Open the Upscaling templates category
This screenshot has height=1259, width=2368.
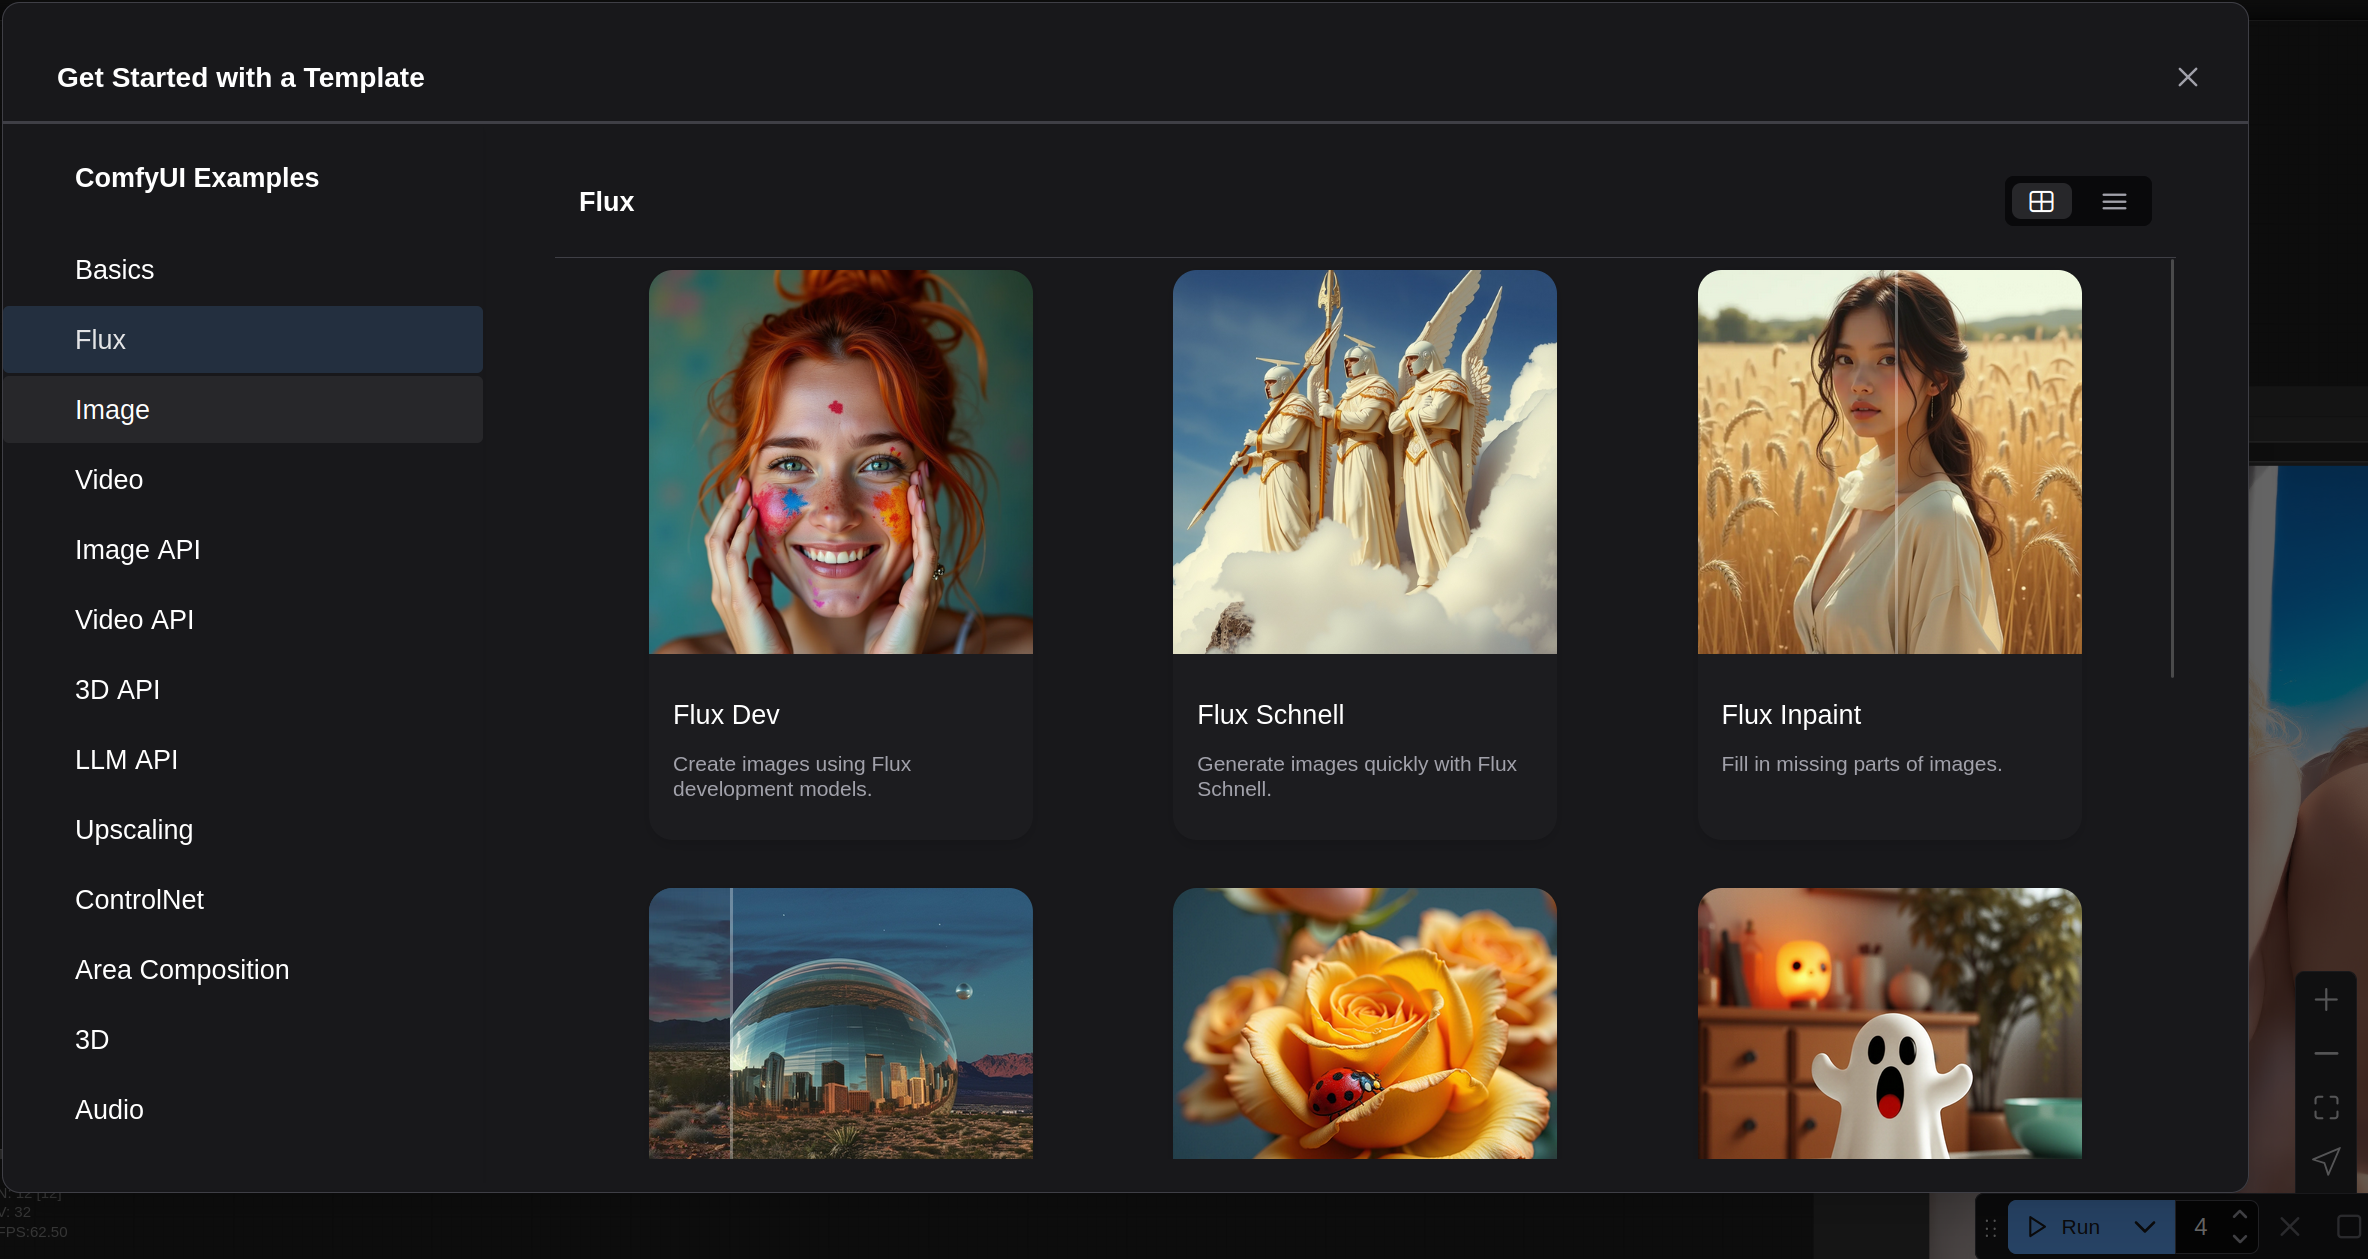pyautogui.click(x=134, y=830)
